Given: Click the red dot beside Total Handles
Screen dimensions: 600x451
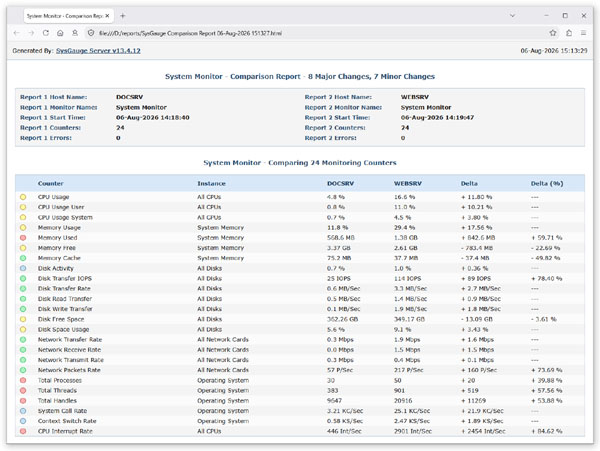Looking at the screenshot, I should pyautogui.click(x=23, y=401).
